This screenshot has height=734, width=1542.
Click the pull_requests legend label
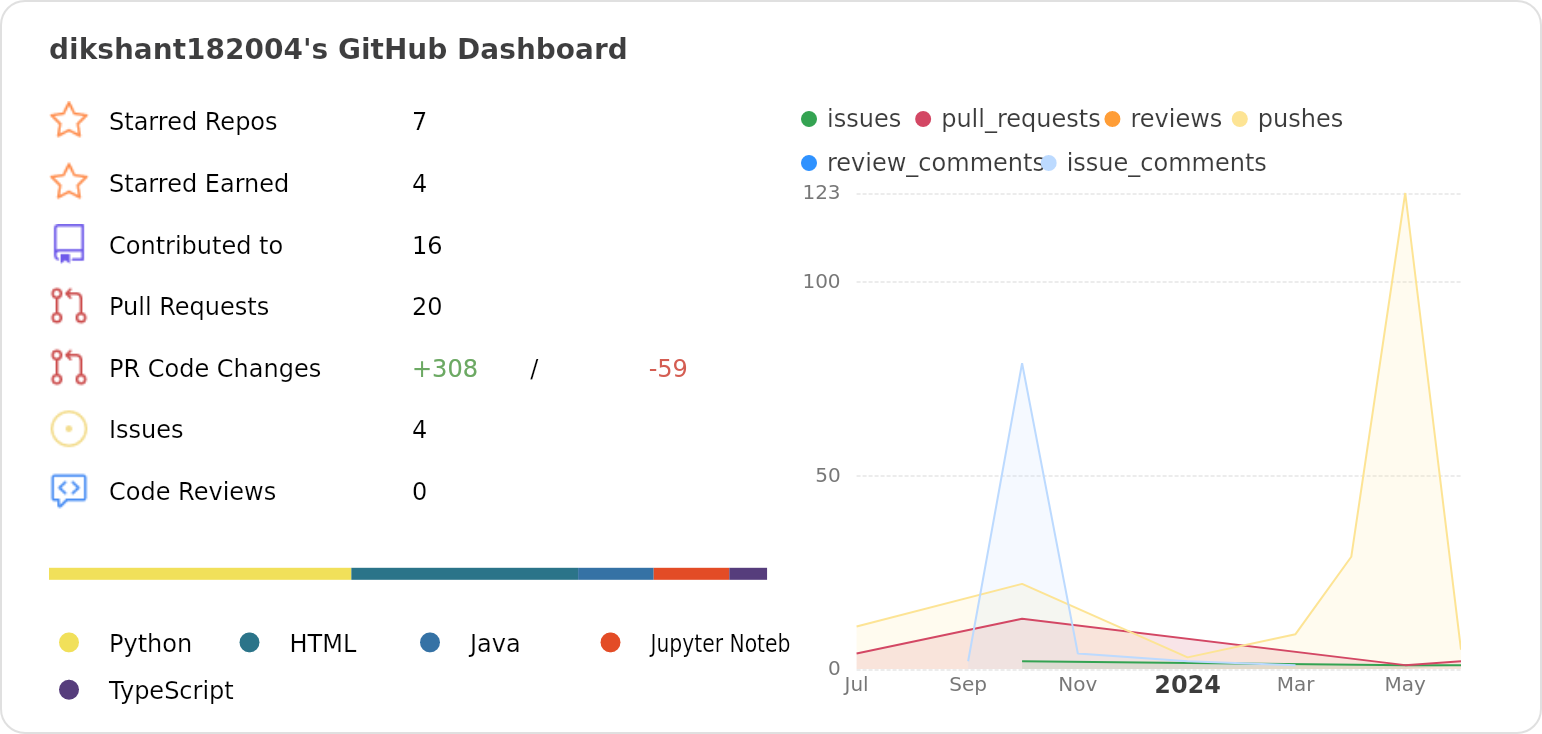click(1020, 119)
